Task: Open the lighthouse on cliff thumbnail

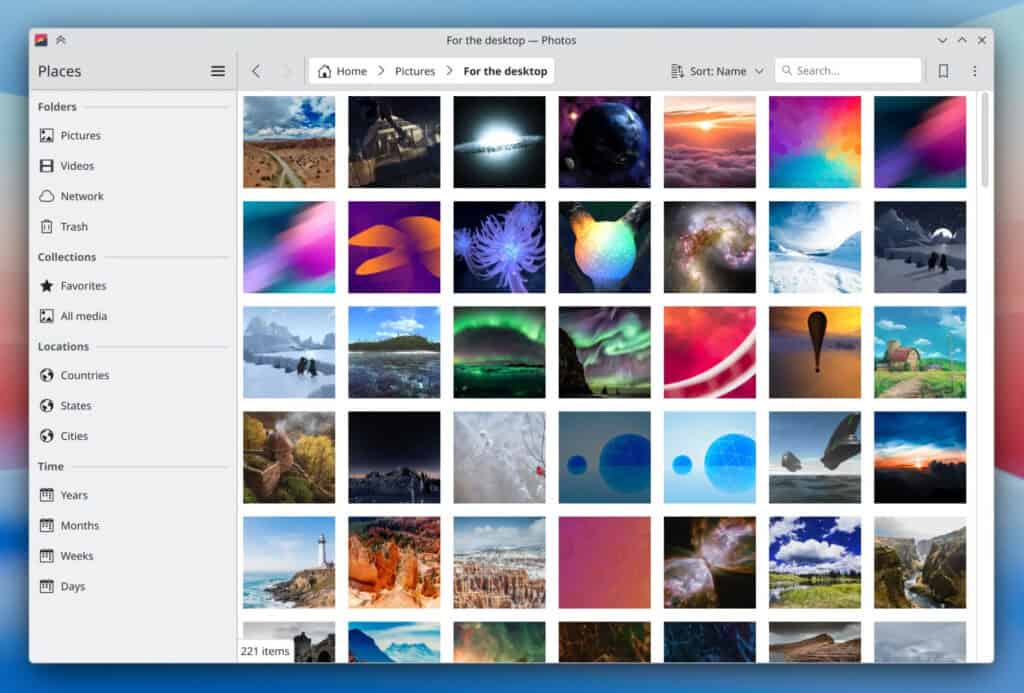Action: [289, 562]
